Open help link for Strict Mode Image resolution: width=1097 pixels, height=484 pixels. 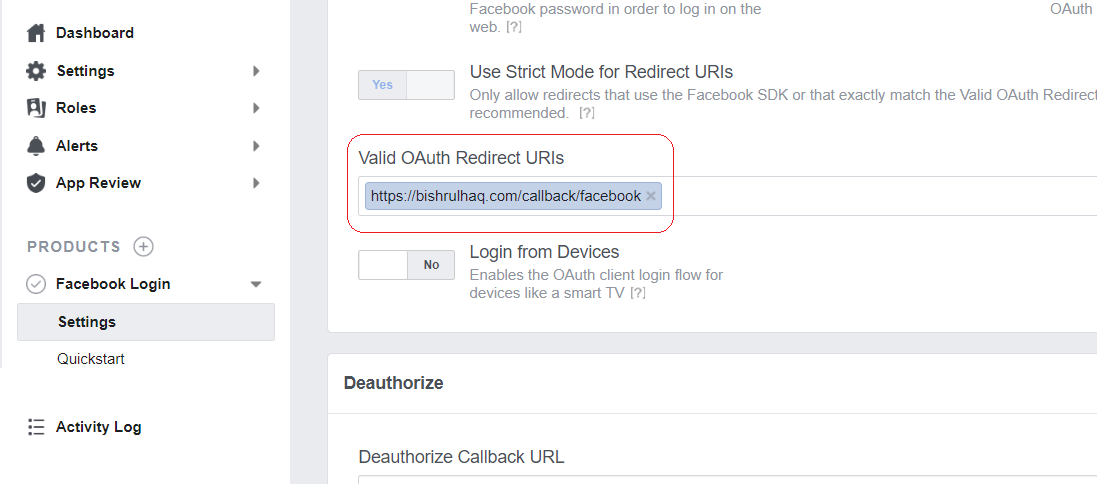pyautogui.click(x=586, y=113)
